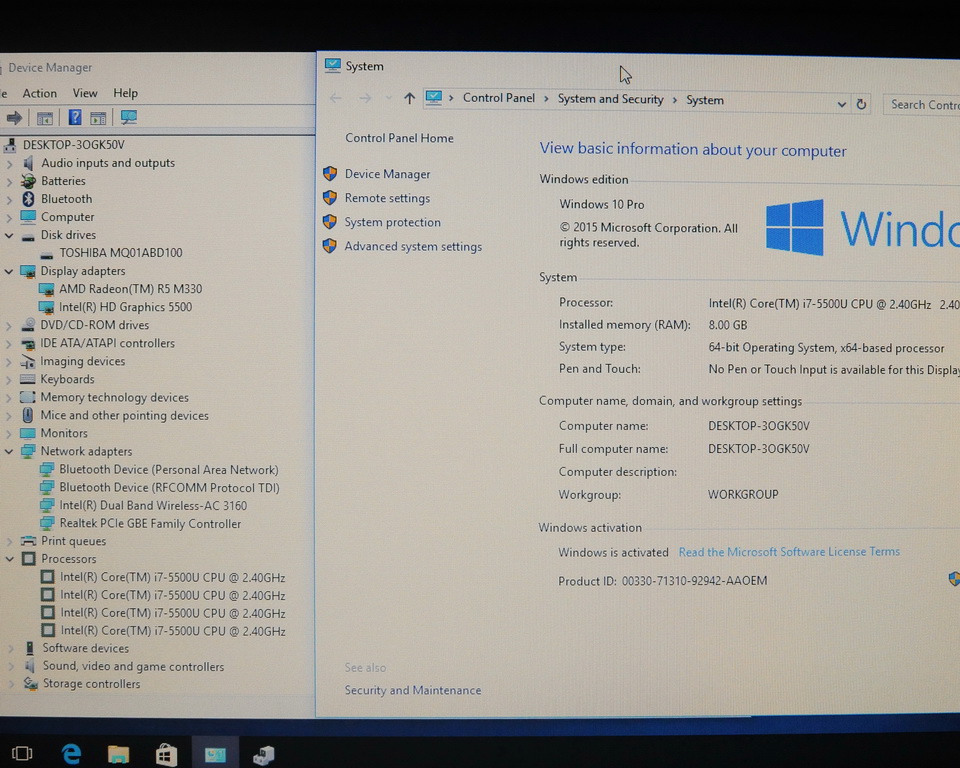Expand the DVD/CD-ROM drives node
Viewport: 960px width, 768px height.
coord(9,326)
